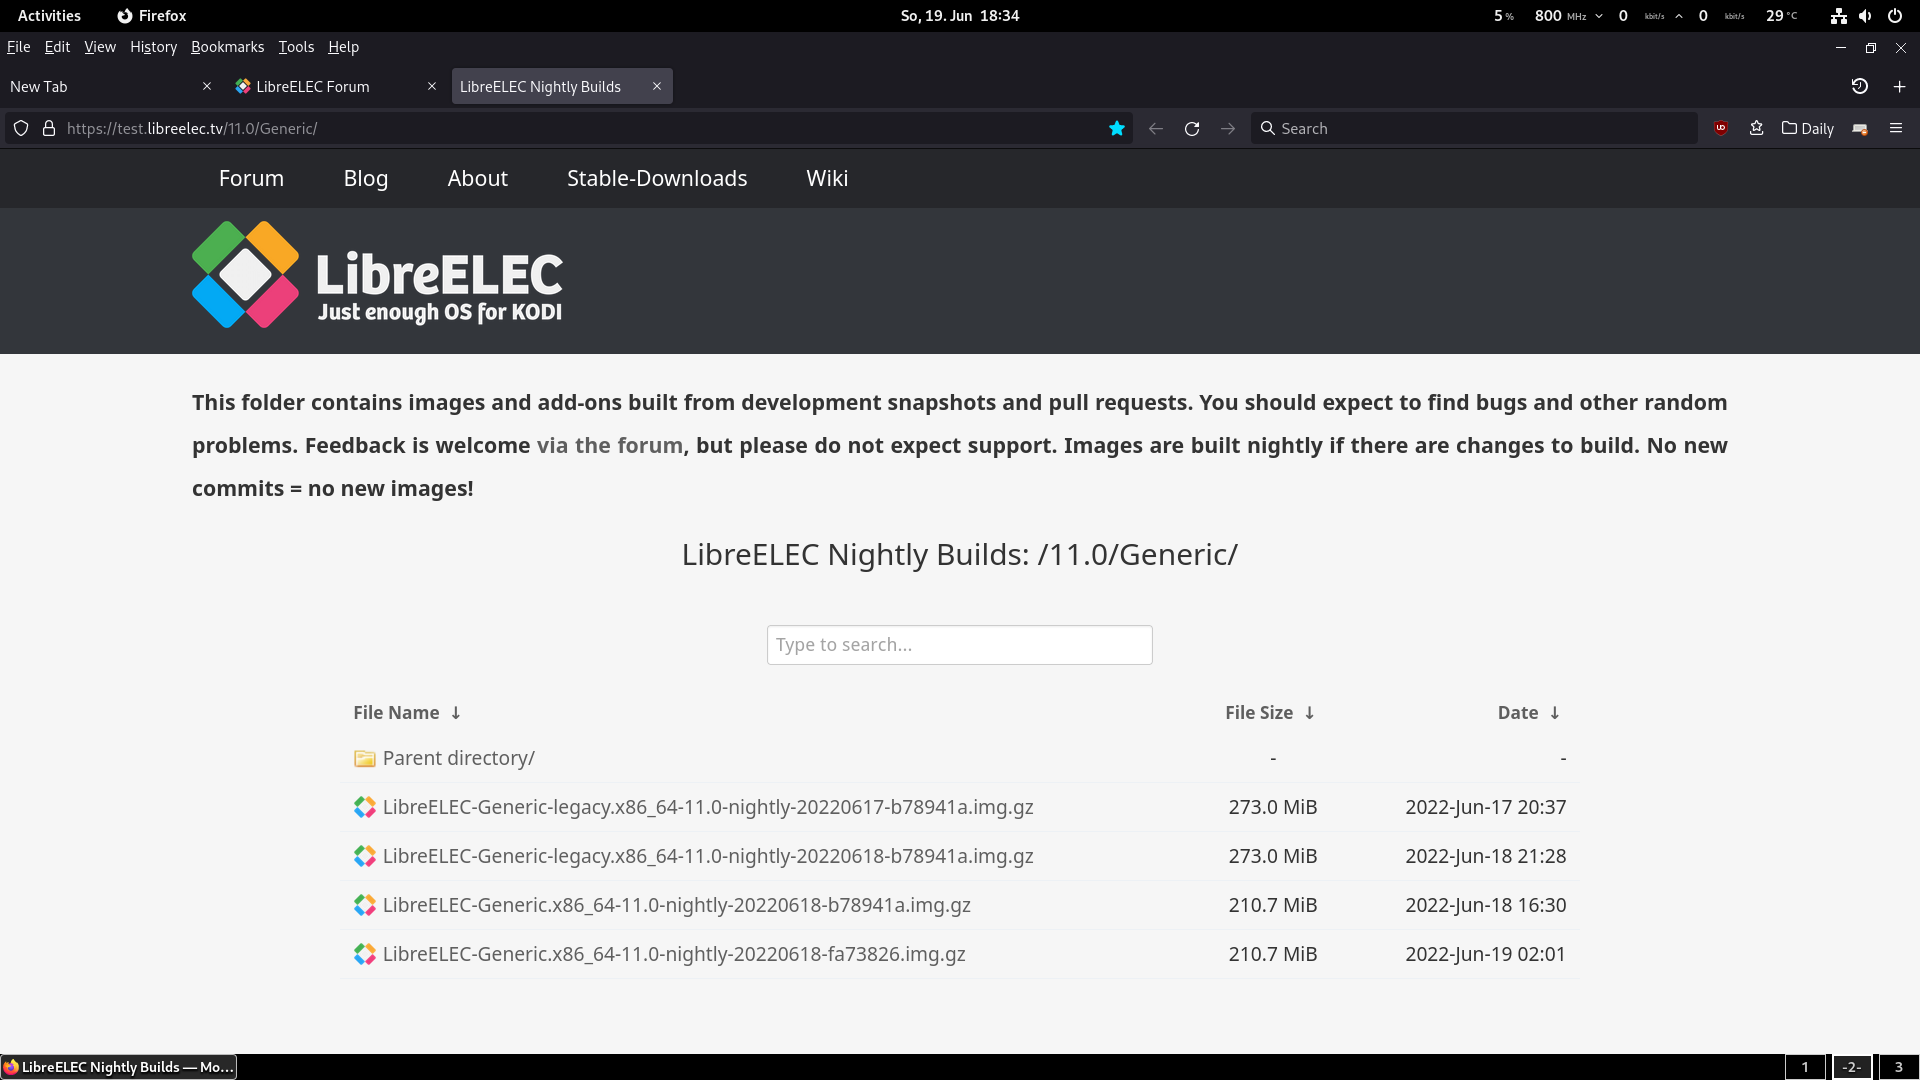This screenshot has width=1920, height=1080.
Task: Click the bookmark star icon
Action: (1117, 128)
